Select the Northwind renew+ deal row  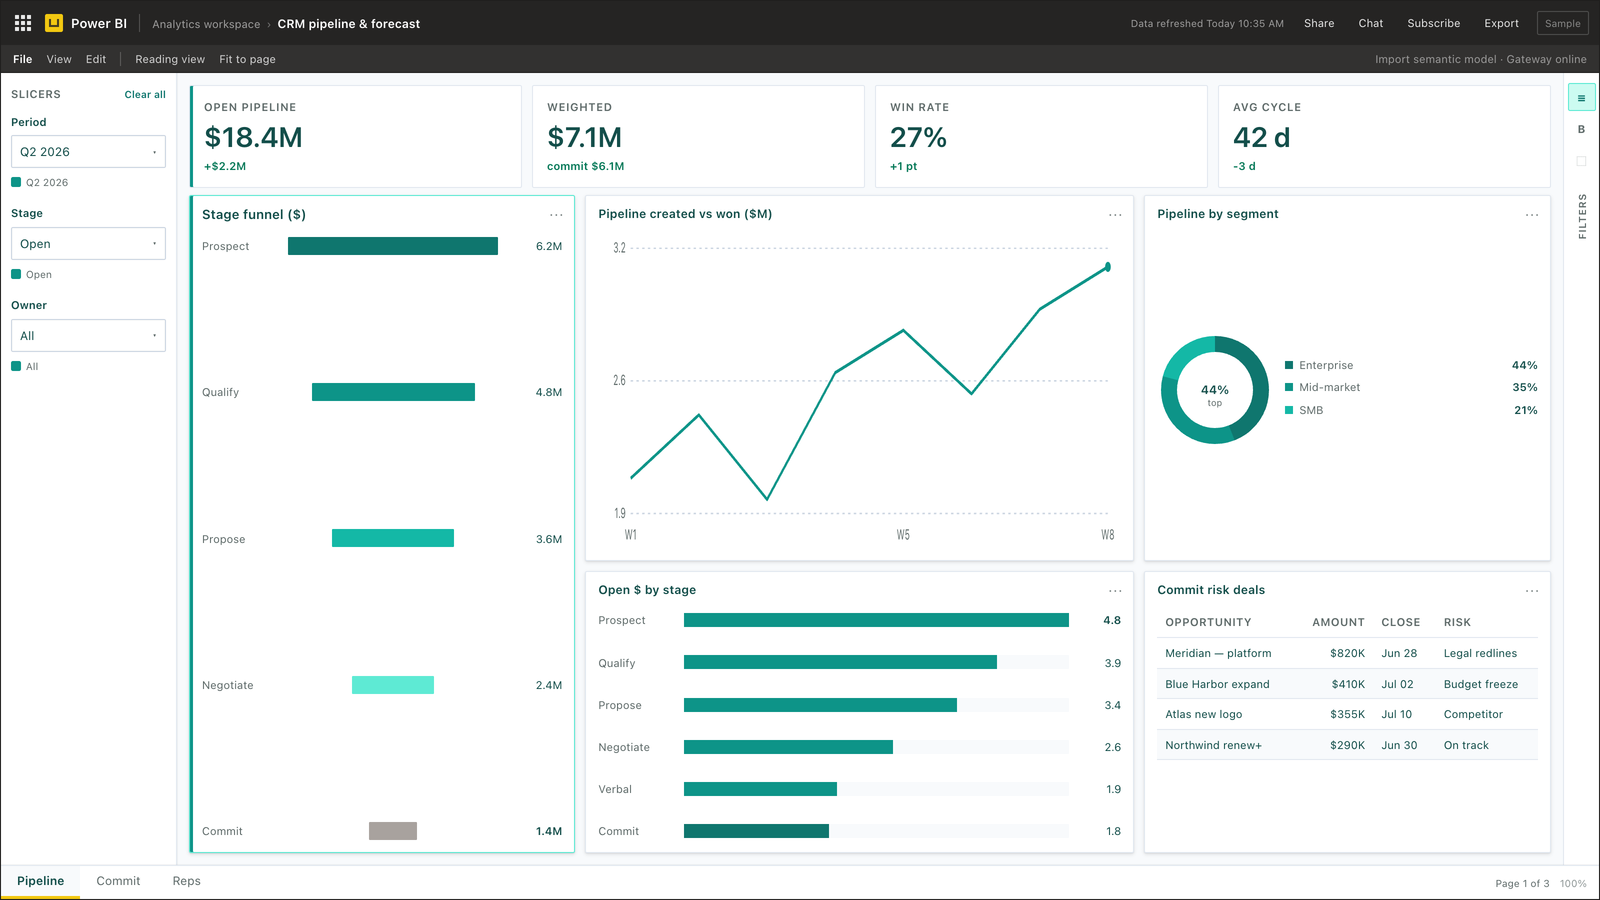(1347, 745)
